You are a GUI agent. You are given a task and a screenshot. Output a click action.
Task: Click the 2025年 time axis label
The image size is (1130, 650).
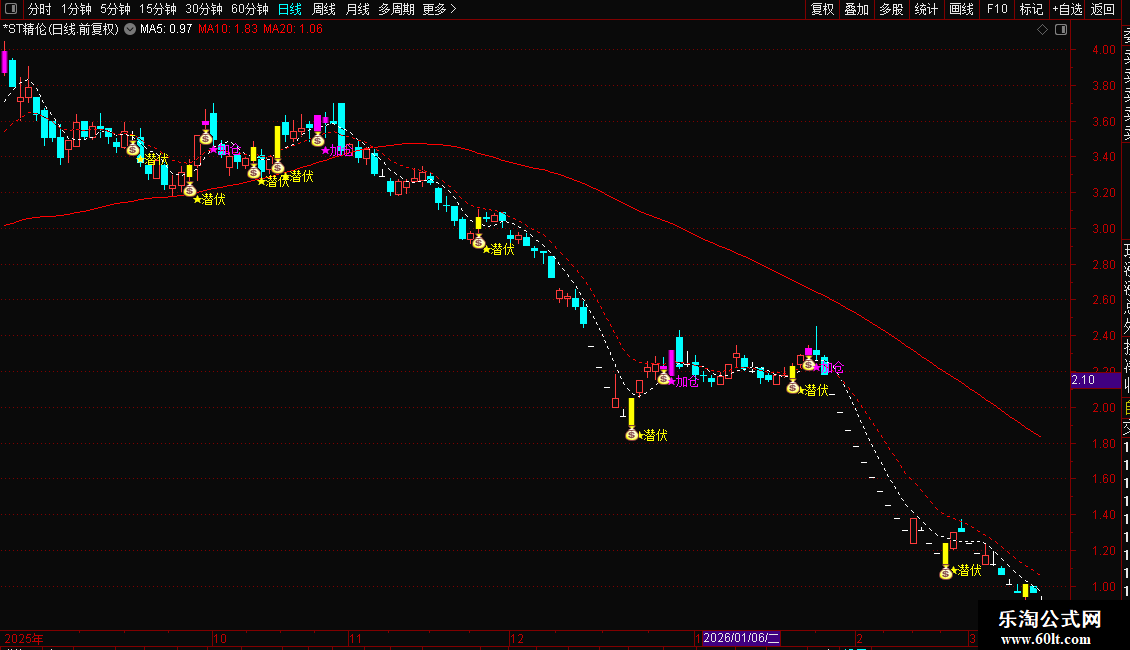click(x=24, y=638)
